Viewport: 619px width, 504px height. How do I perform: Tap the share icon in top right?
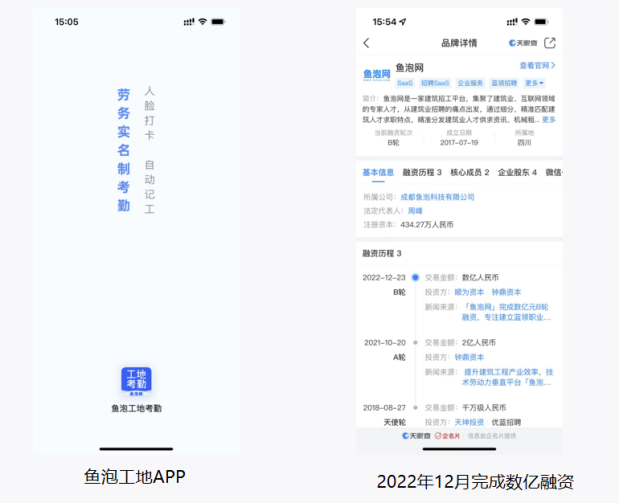click(550, 43)
